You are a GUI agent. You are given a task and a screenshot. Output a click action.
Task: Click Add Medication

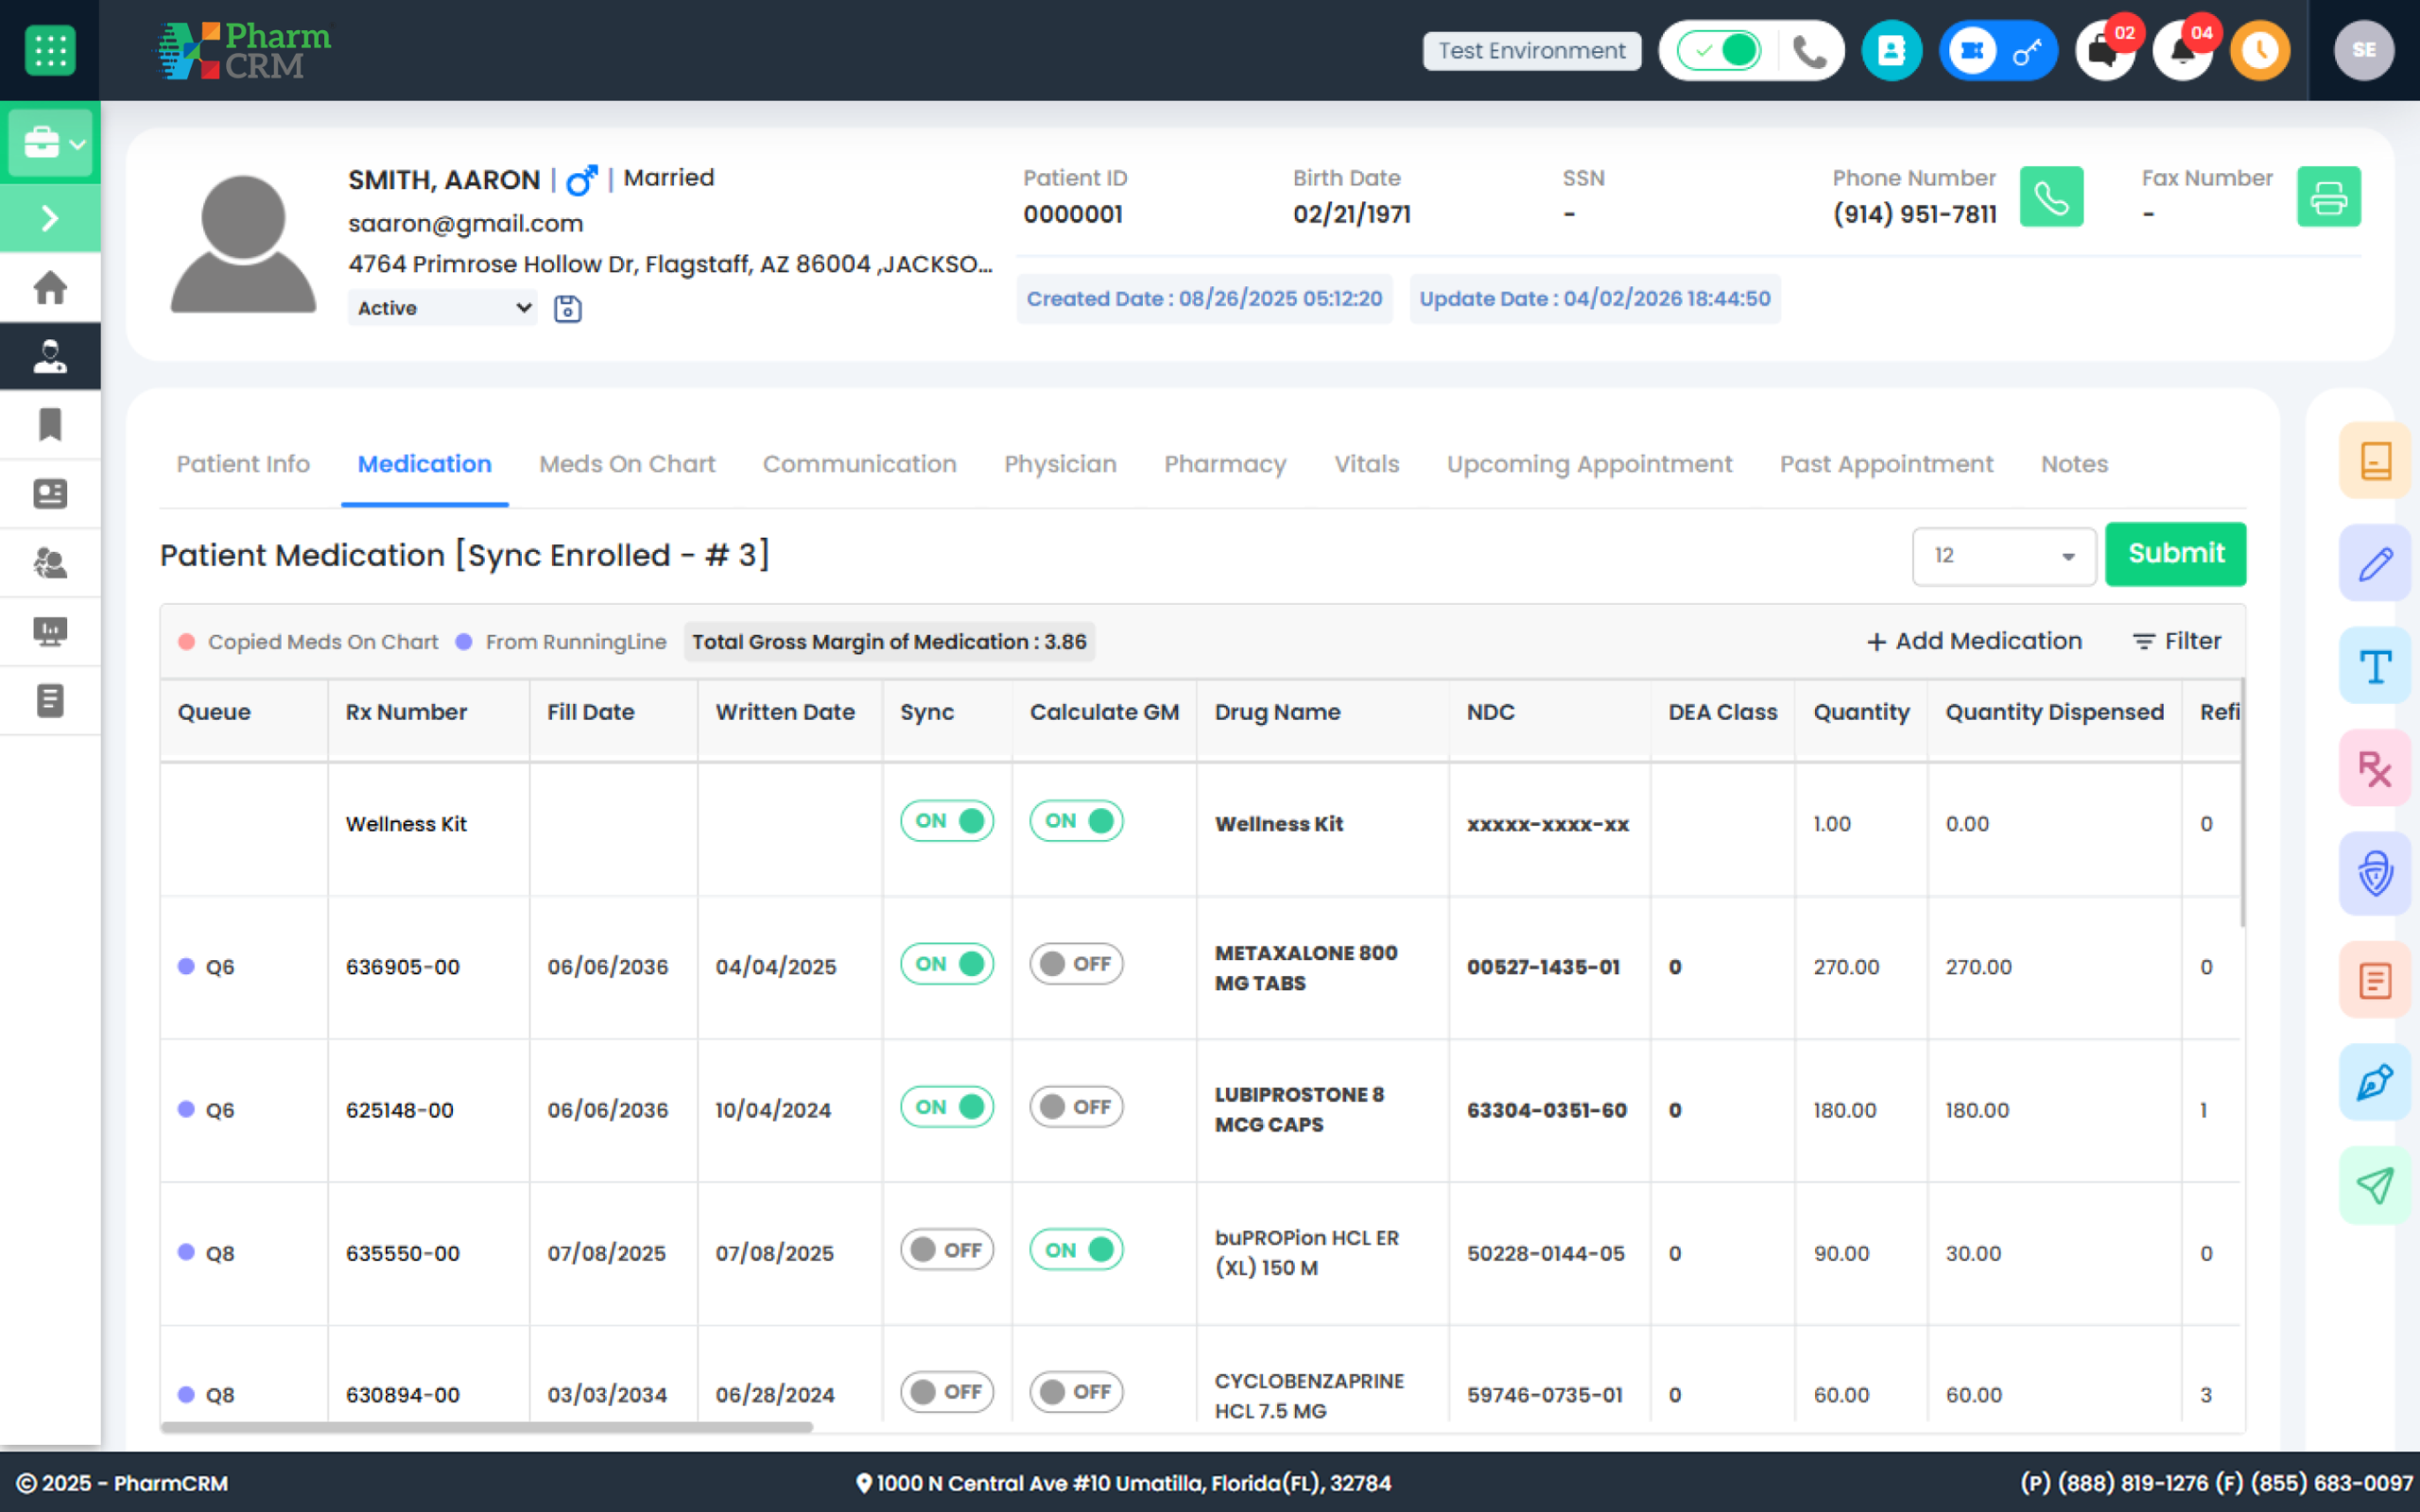click(1974, 641)
